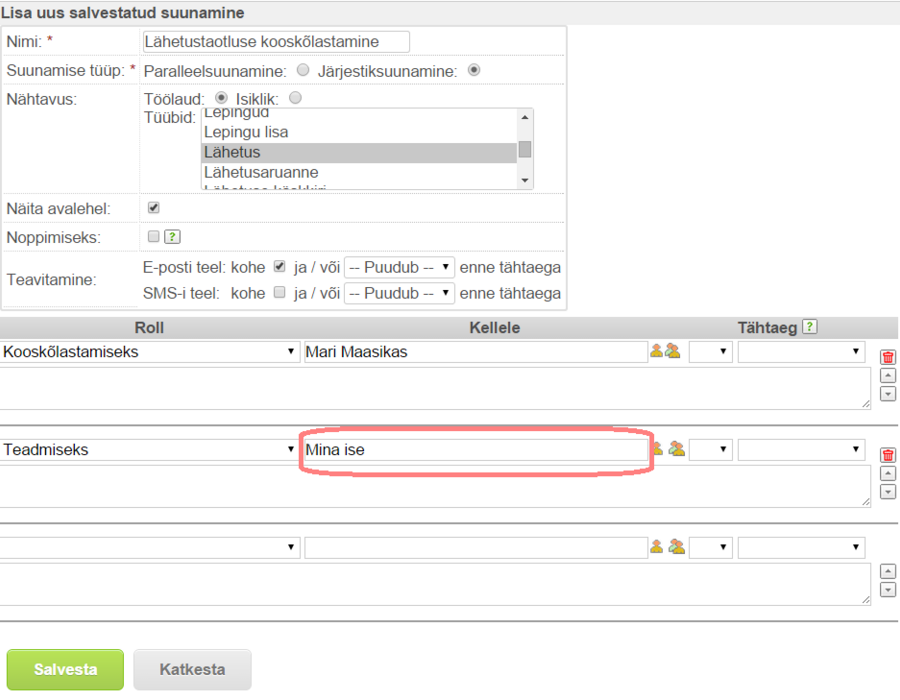This screenshot has height=700, width=900.
Task: Open group picker for Mina ise row
Action: coord(677,449)
